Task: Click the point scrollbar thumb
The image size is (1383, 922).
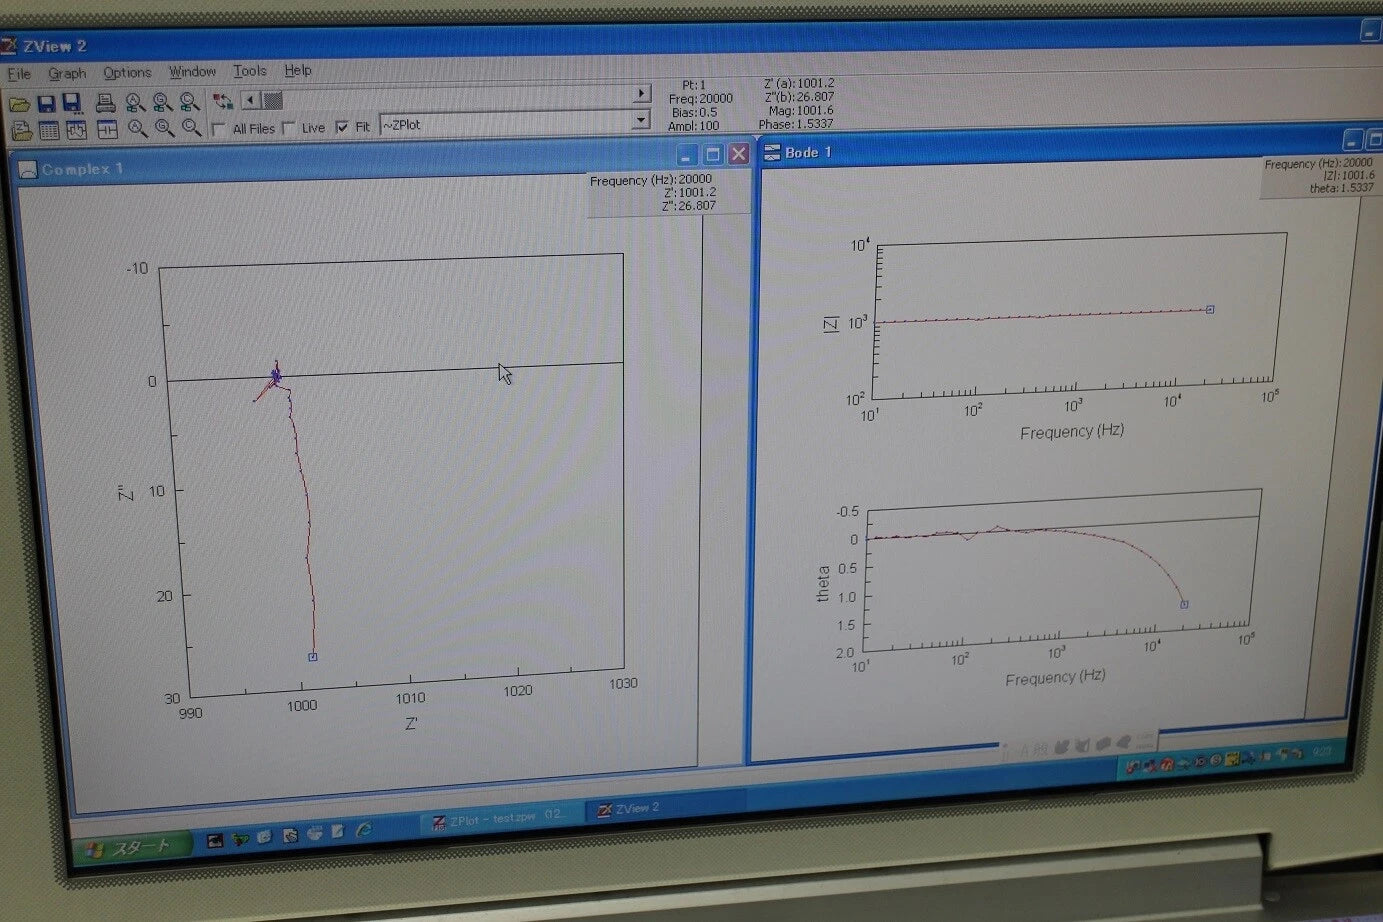Action: [272, 100]
